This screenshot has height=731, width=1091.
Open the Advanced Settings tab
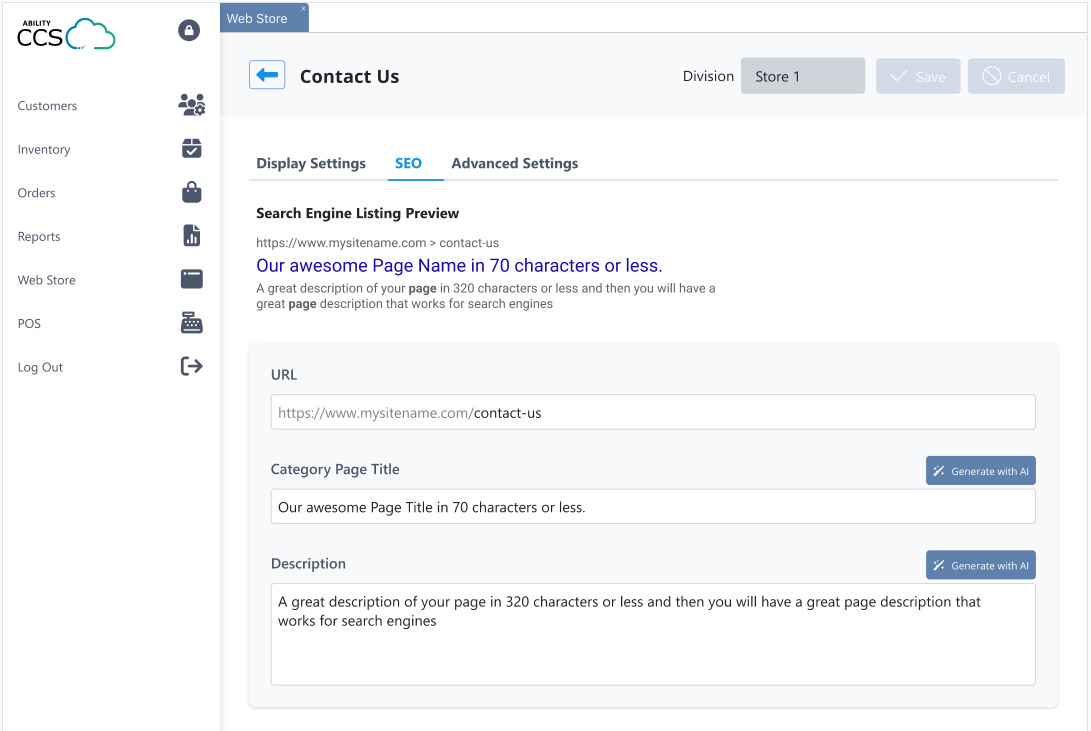pyautogui.click(x=515, y=163)
